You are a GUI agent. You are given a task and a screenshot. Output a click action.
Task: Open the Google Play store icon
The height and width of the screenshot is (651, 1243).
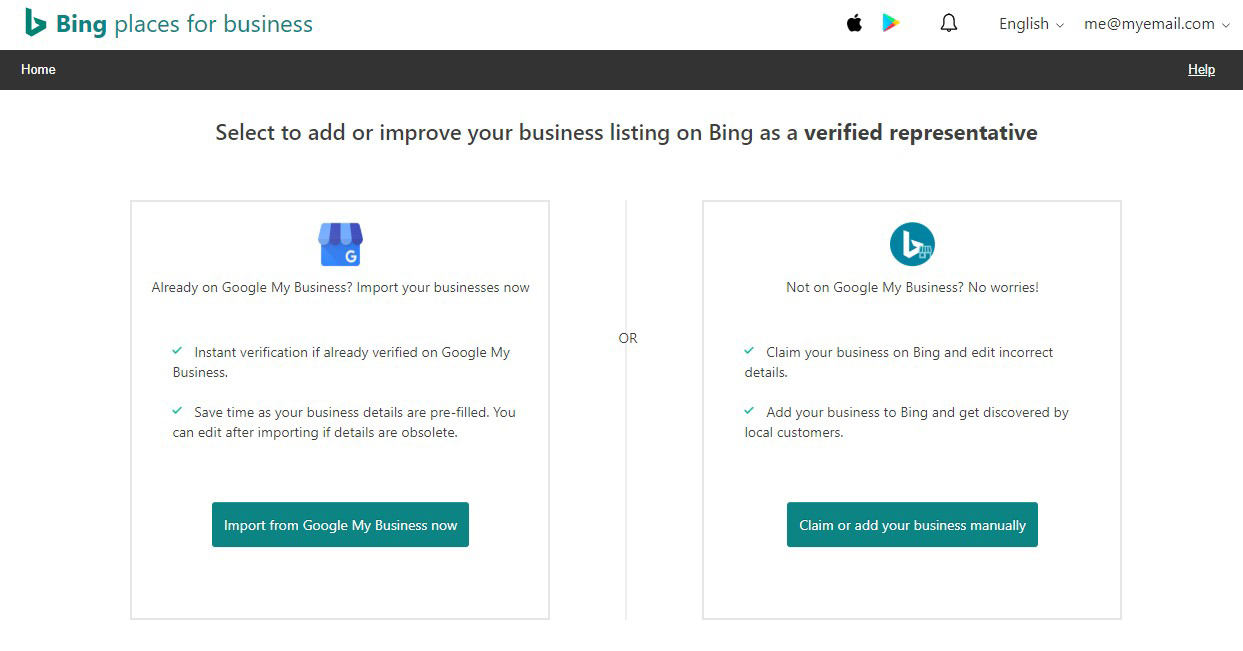pos(893,23)
